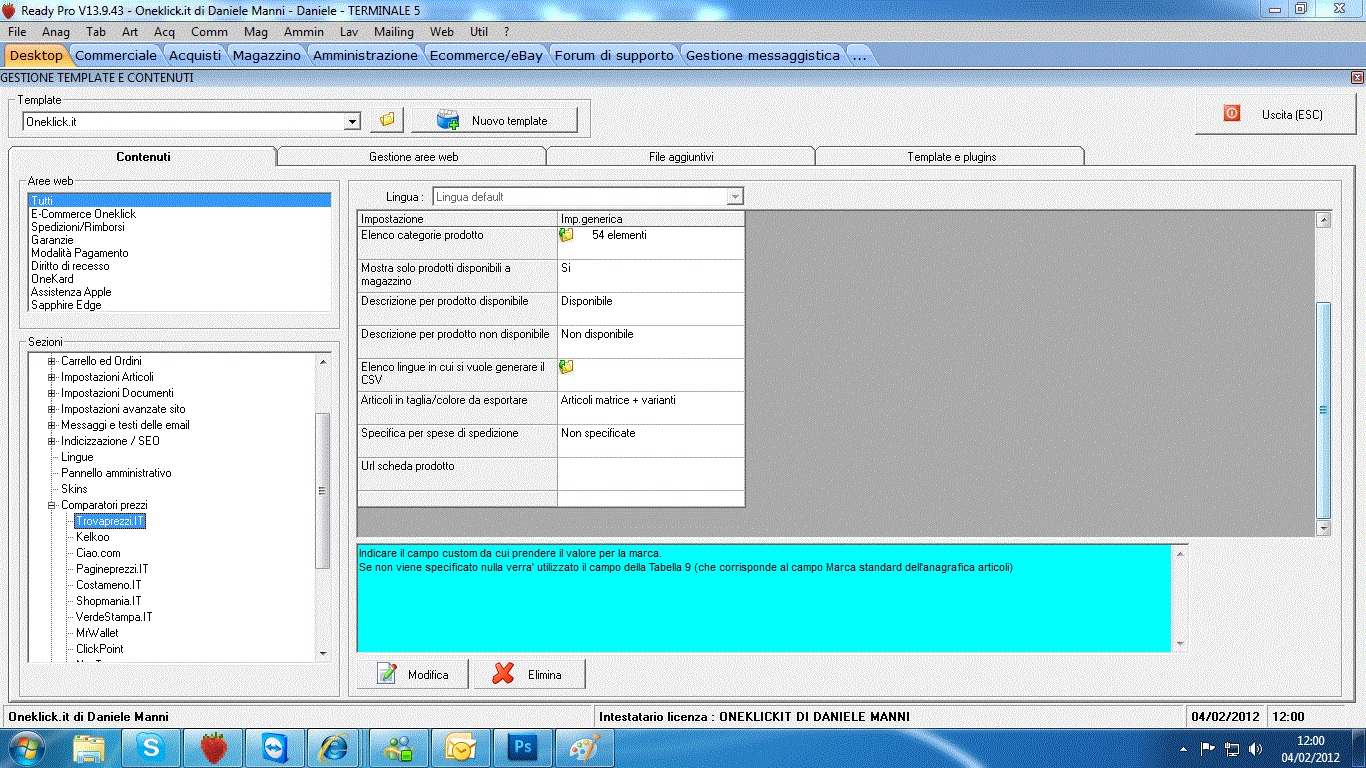
Task: Open Elenco lingue CSV folder icon
Action: pyautogui.click(x=567, y=367)
